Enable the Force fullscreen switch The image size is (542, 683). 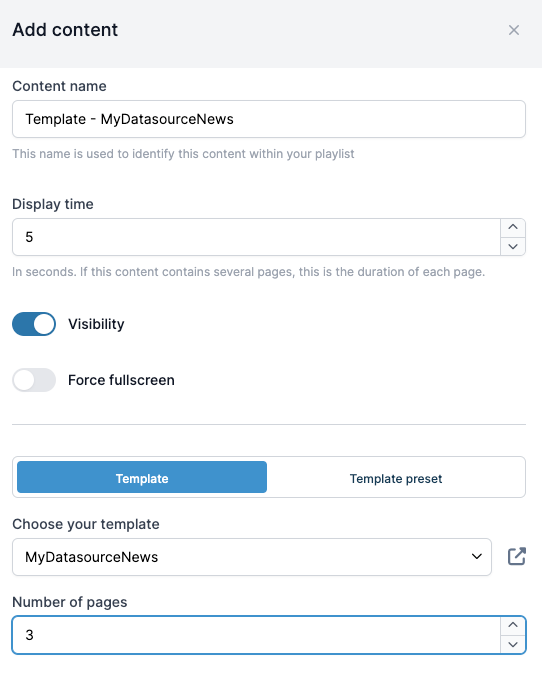tap(34, 380)
